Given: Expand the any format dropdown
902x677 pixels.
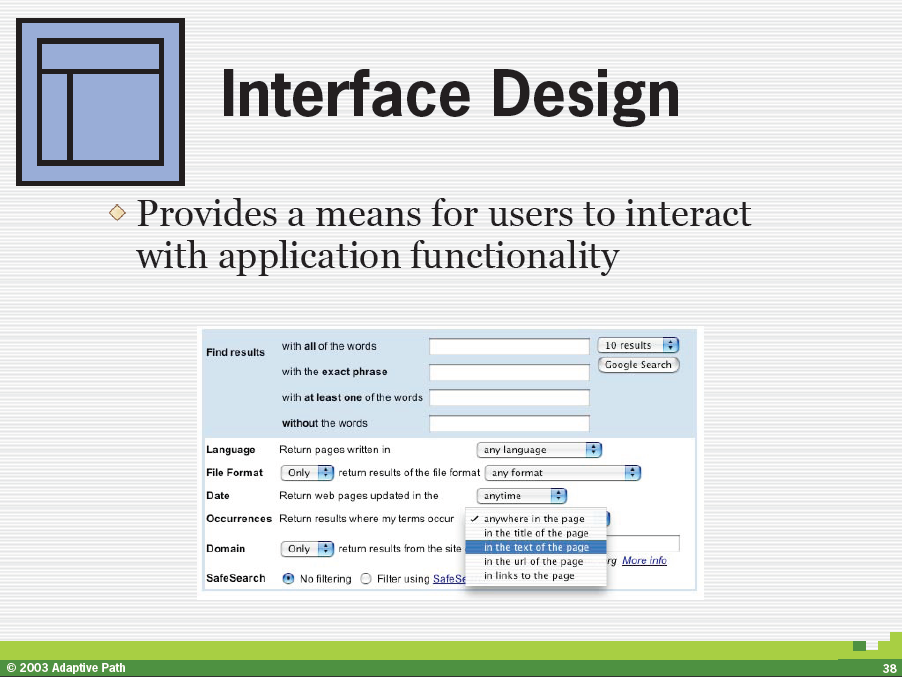Looking at the screenshot, I should [x=562, y=472].
